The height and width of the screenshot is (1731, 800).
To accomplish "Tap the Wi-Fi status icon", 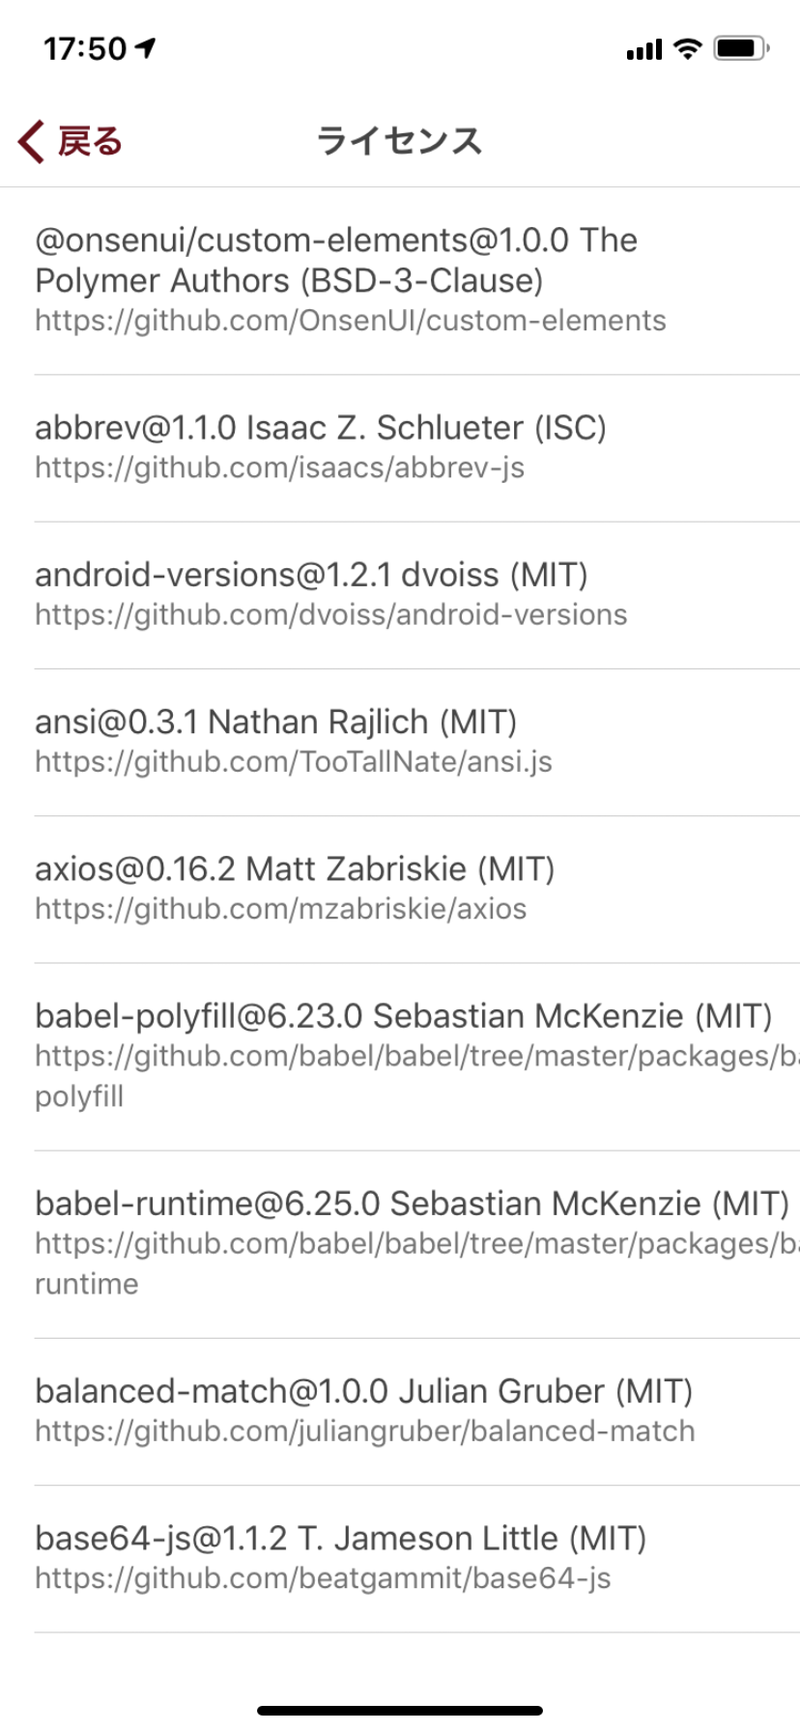I will pyautogui.click(x=687, y=48).
